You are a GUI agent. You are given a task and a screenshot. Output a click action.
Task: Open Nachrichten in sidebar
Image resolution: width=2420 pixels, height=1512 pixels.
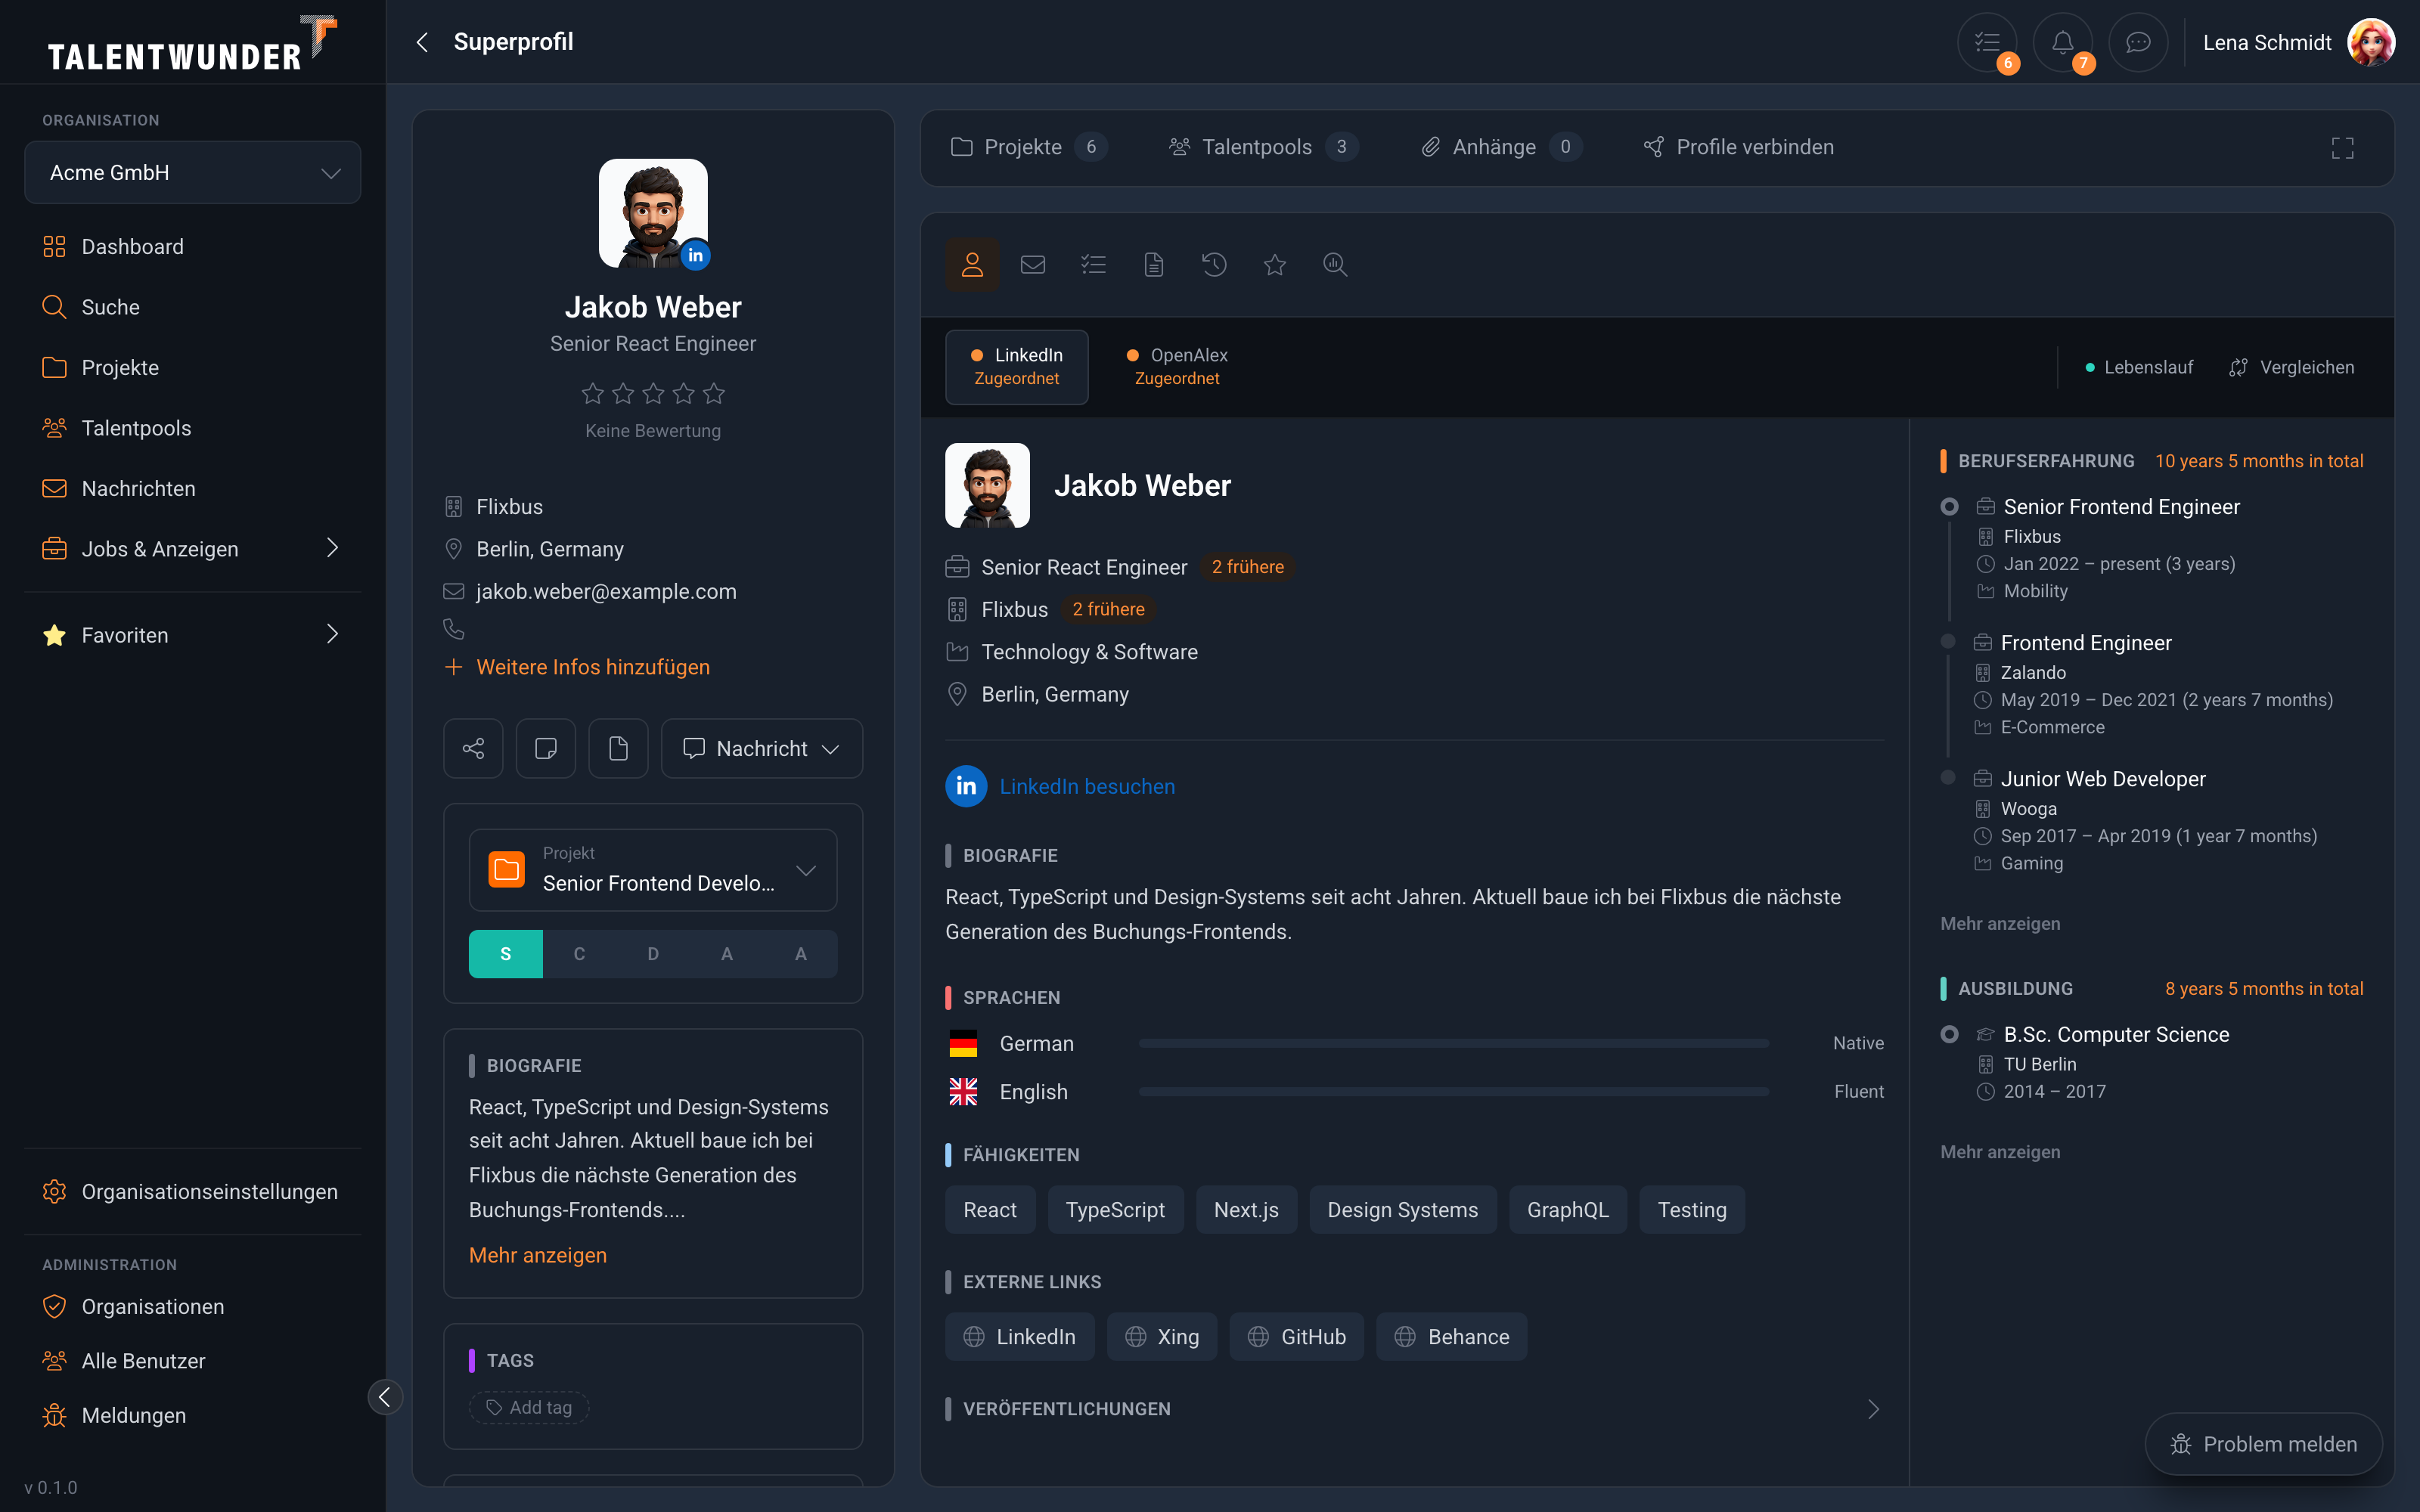pyautogui.click(x=193, y=489)
